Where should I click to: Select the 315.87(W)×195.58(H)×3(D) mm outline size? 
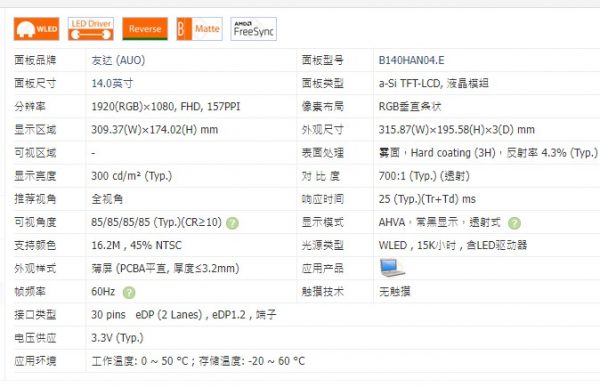(457, 130)
